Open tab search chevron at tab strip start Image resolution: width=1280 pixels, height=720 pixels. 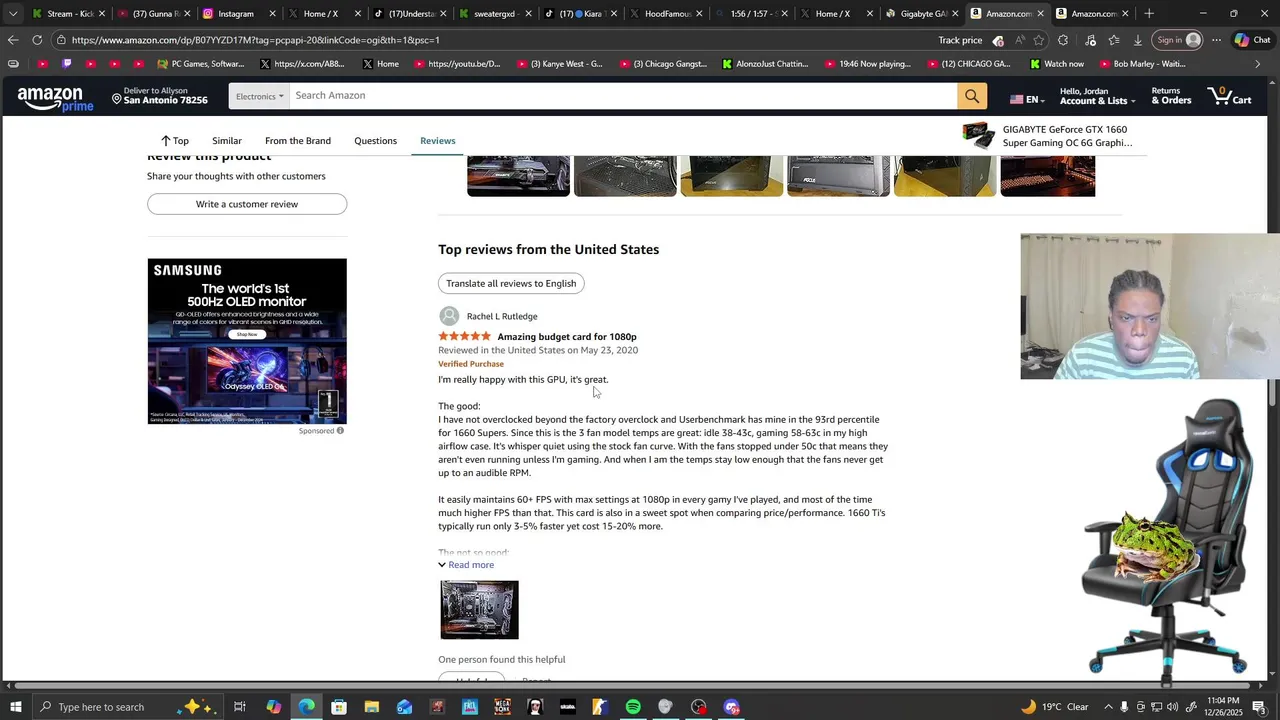click(x=13, y=14)
